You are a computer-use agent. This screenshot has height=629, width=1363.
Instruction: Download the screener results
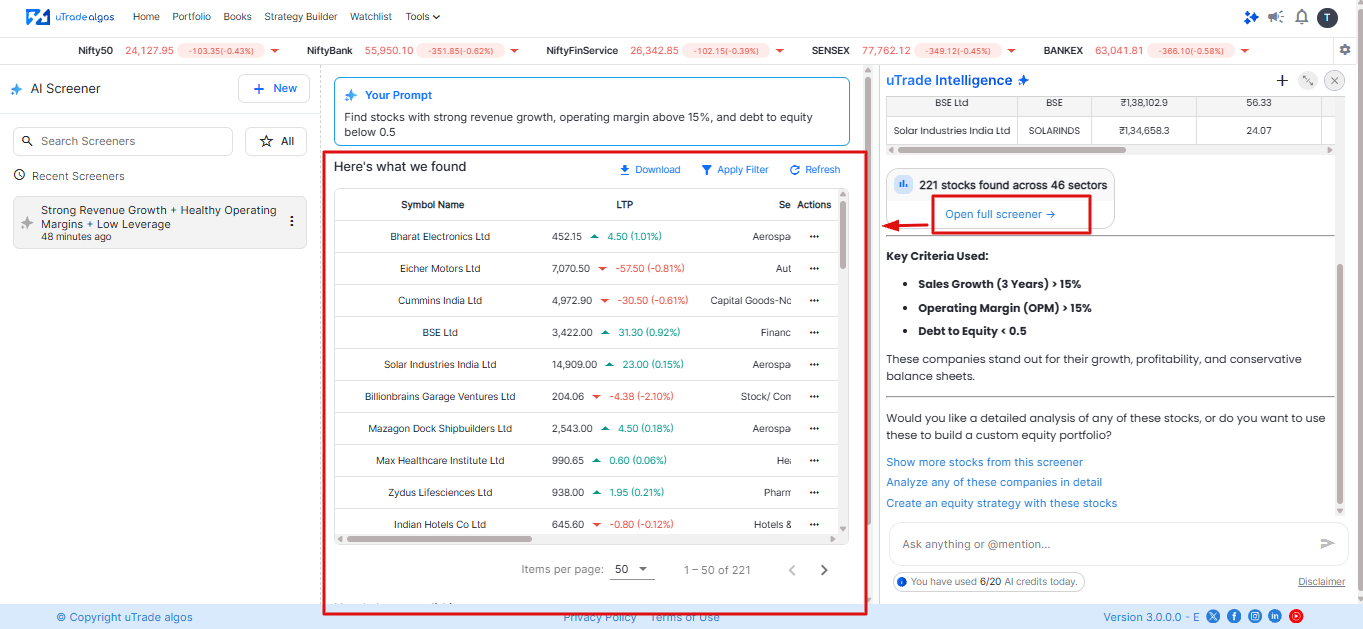point(649,170)
